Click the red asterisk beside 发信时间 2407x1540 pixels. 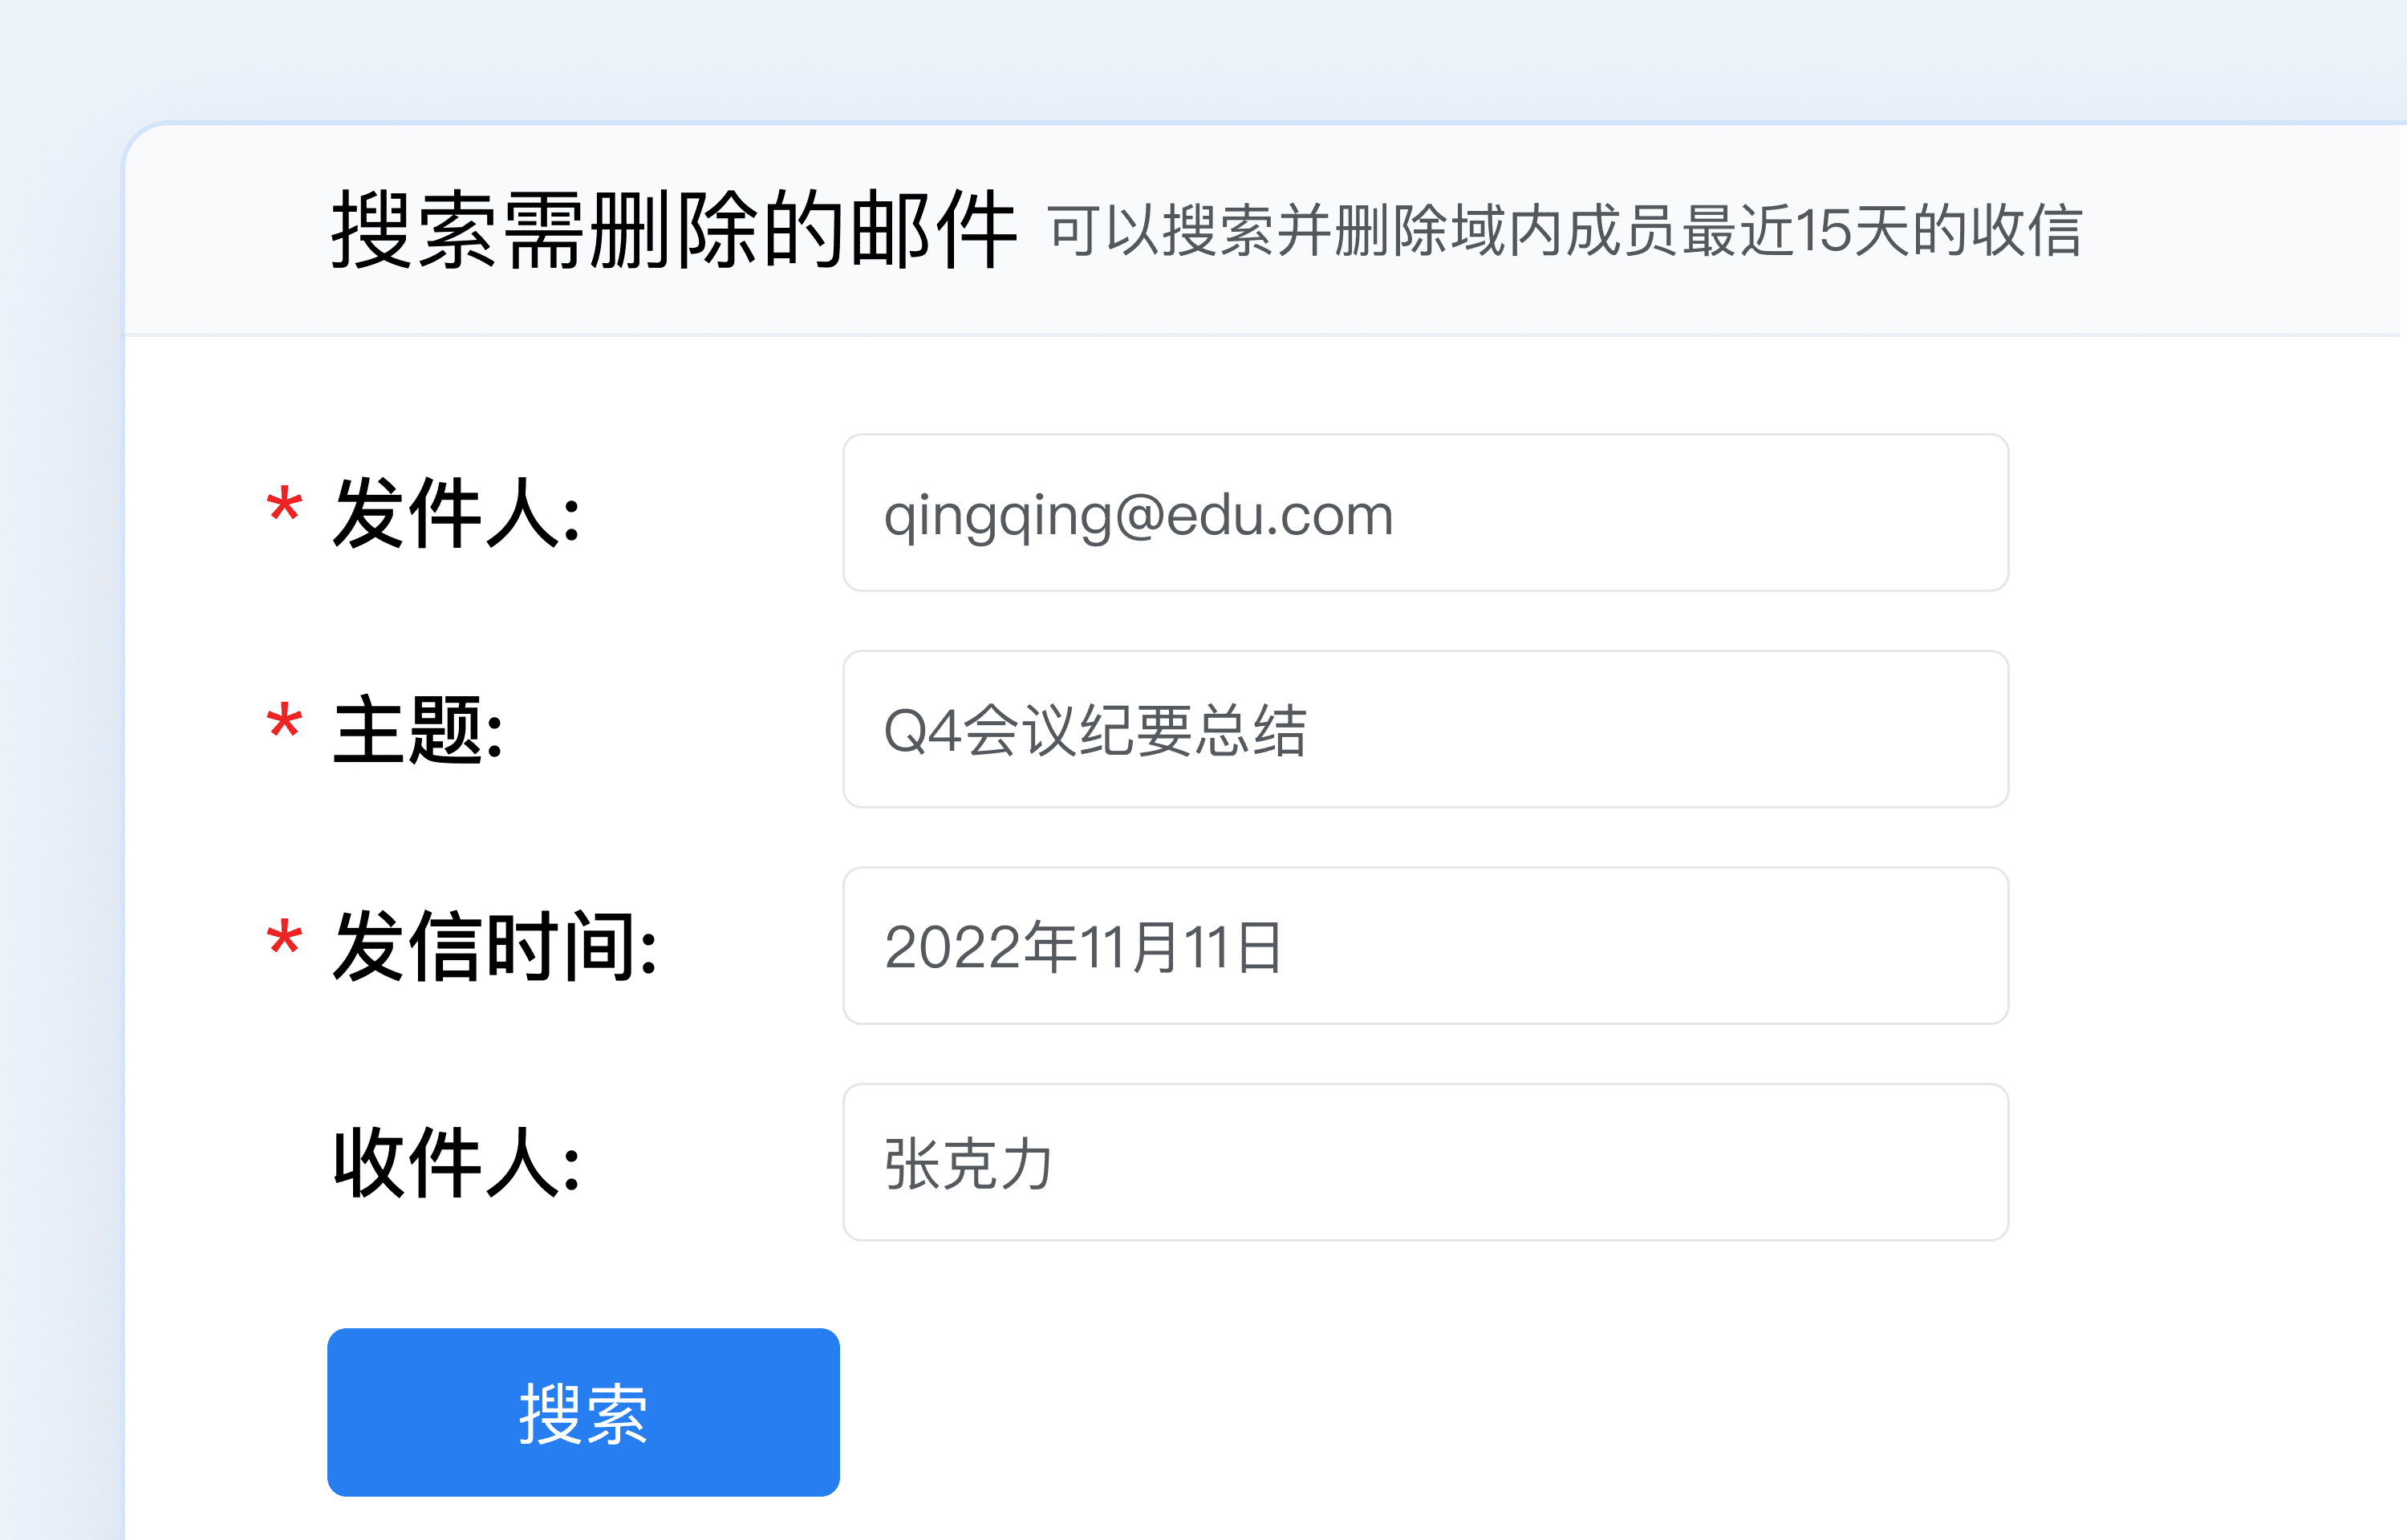[284, 939]
